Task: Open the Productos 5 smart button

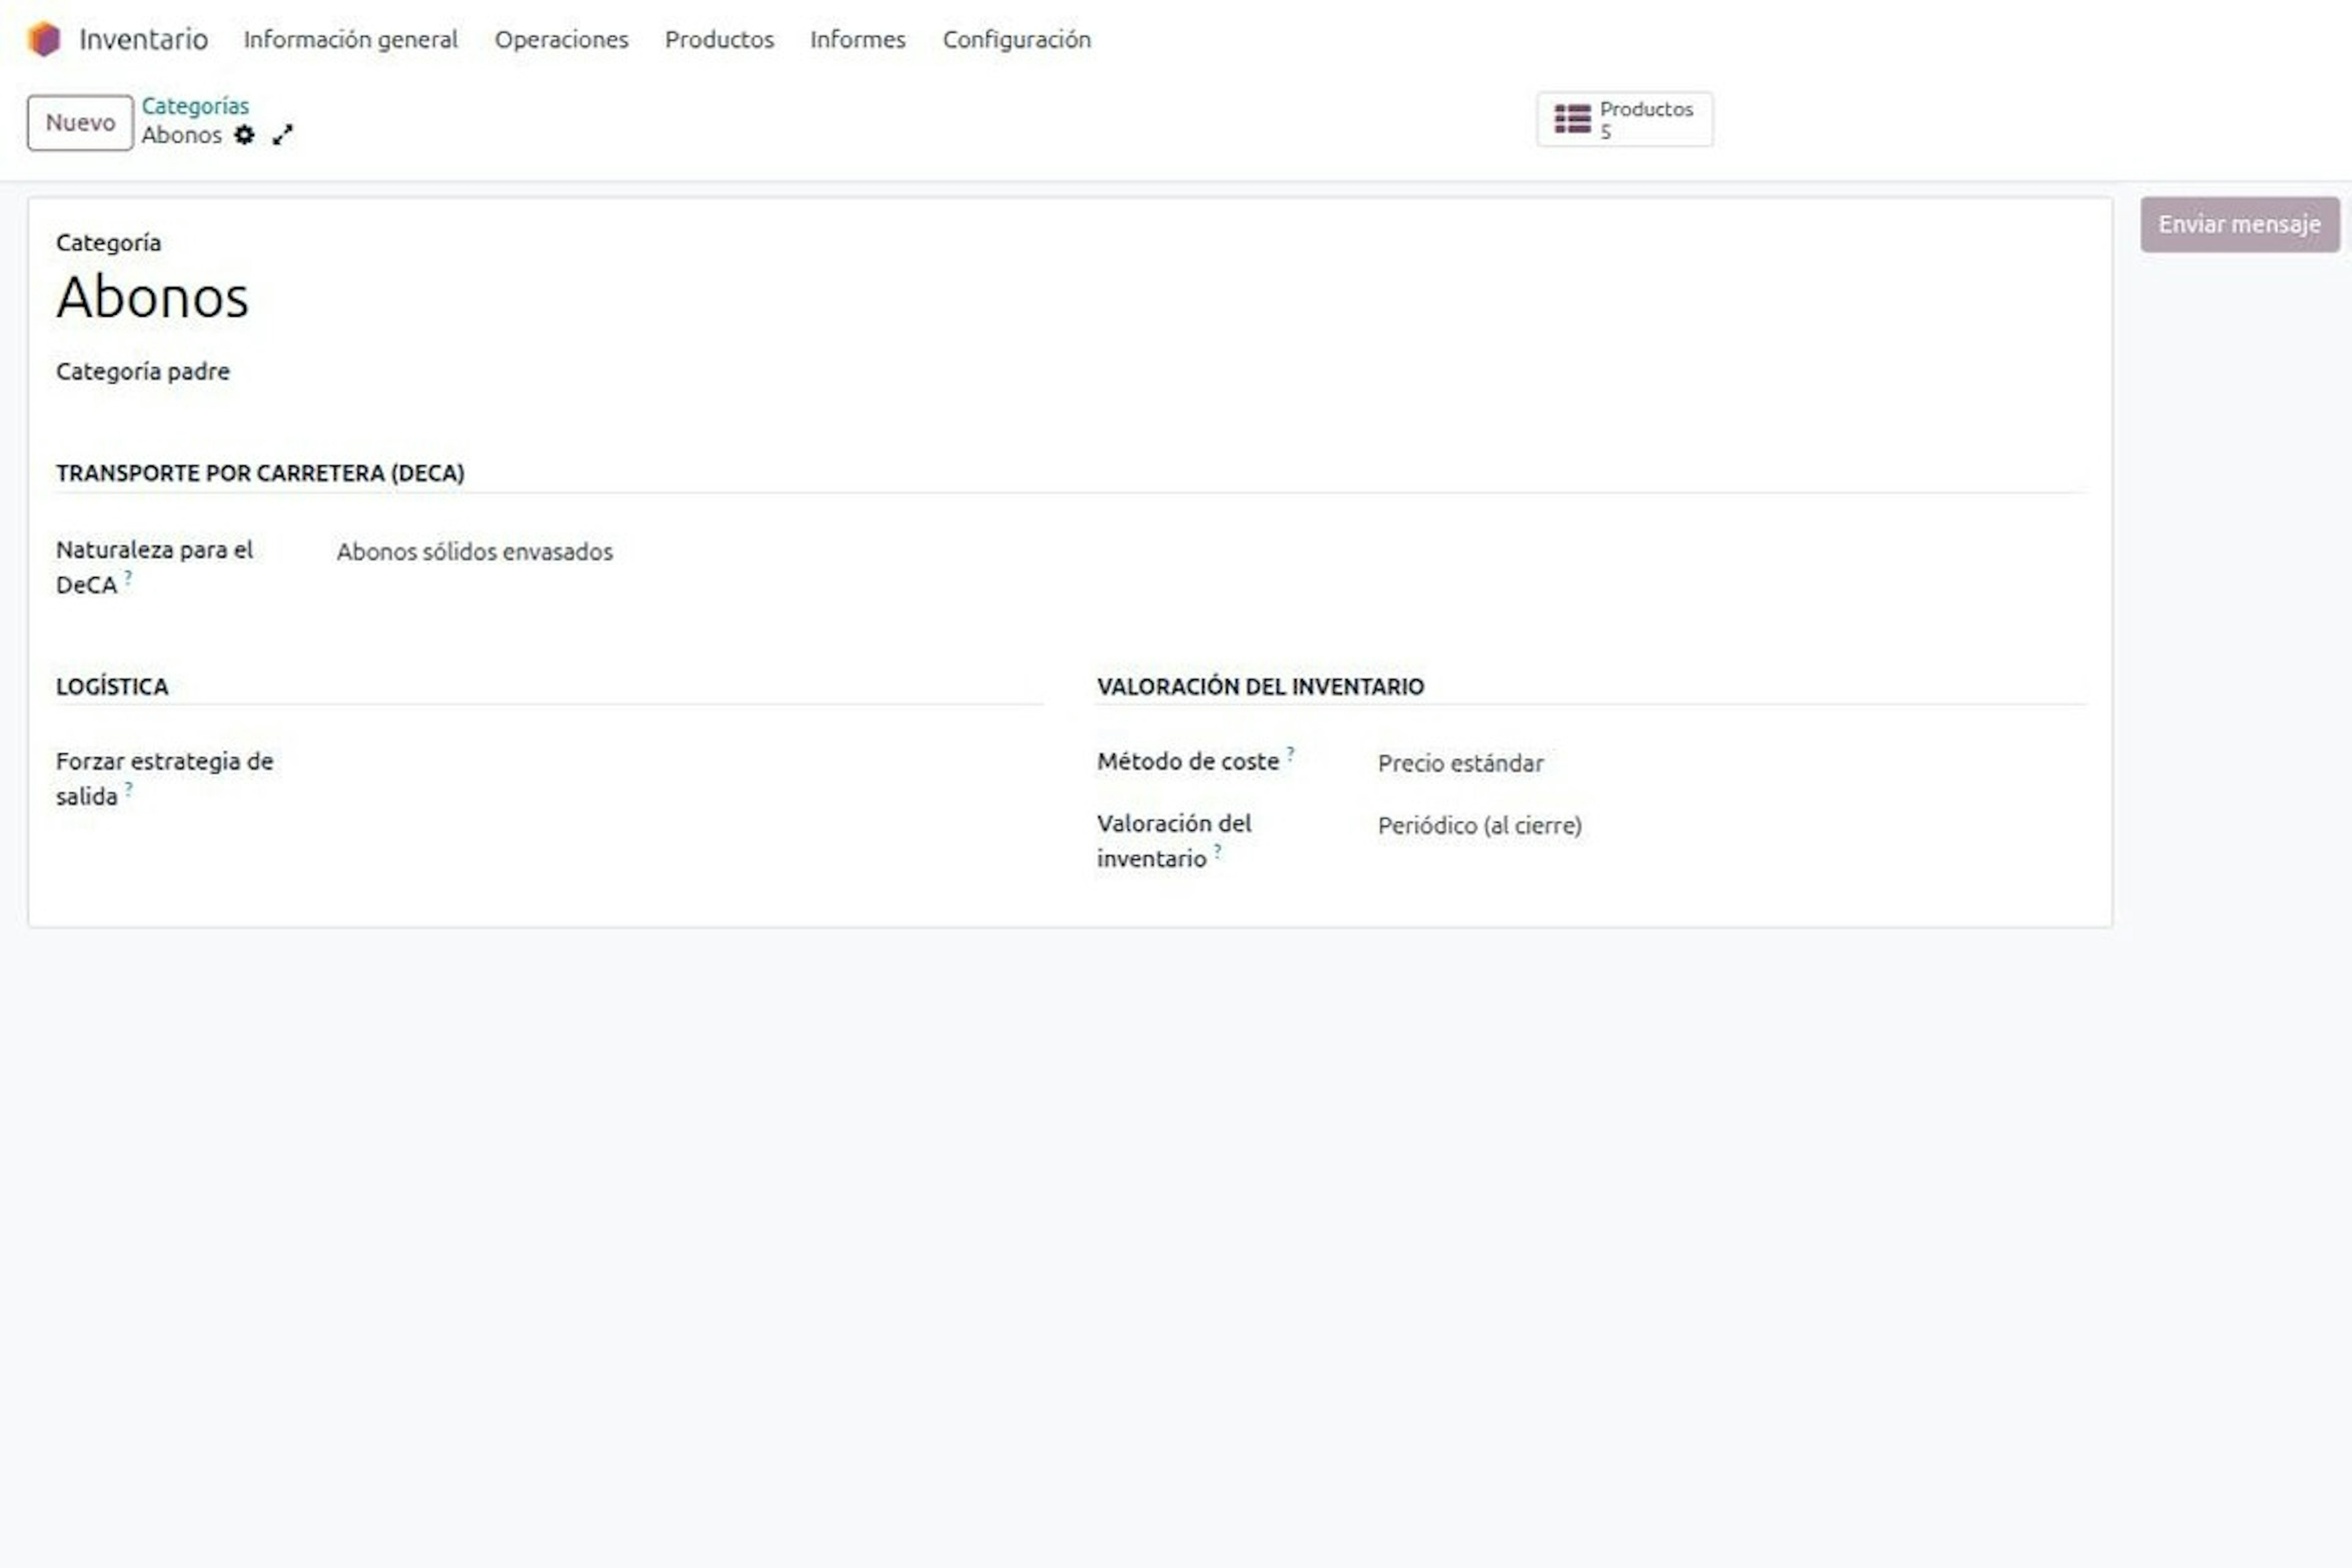Action: [x=1625, y=120]
